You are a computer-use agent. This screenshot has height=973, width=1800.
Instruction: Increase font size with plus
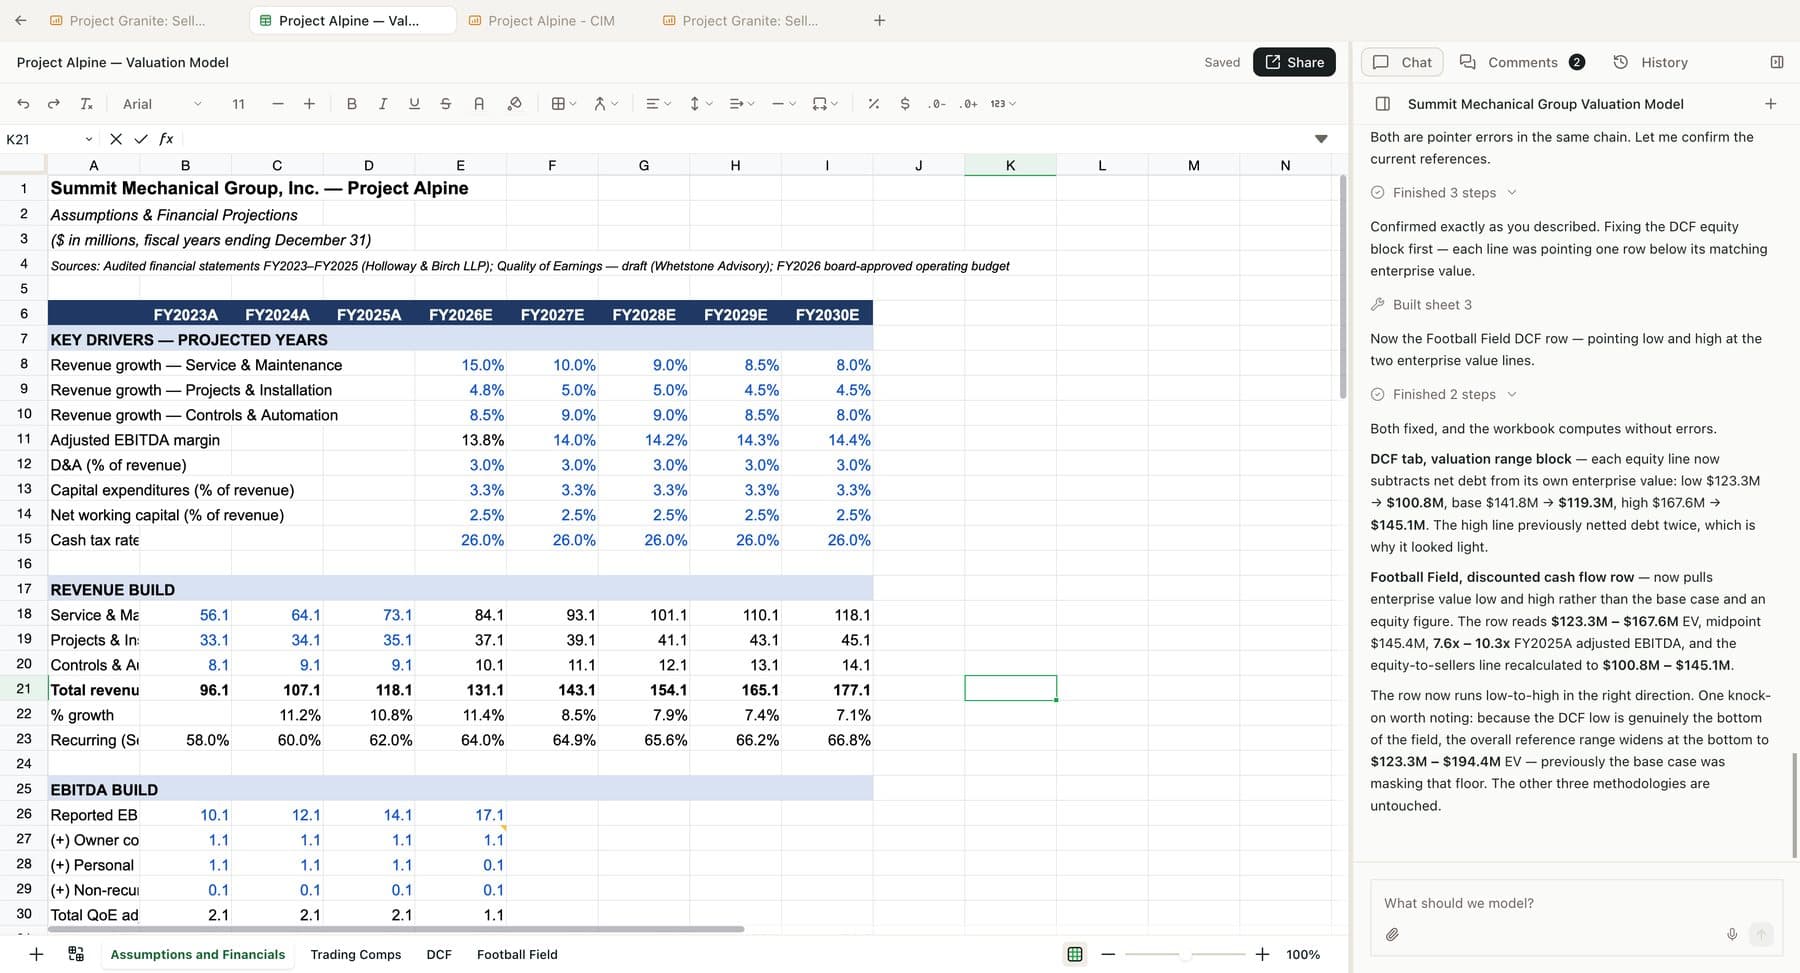[x=309, y=104]
